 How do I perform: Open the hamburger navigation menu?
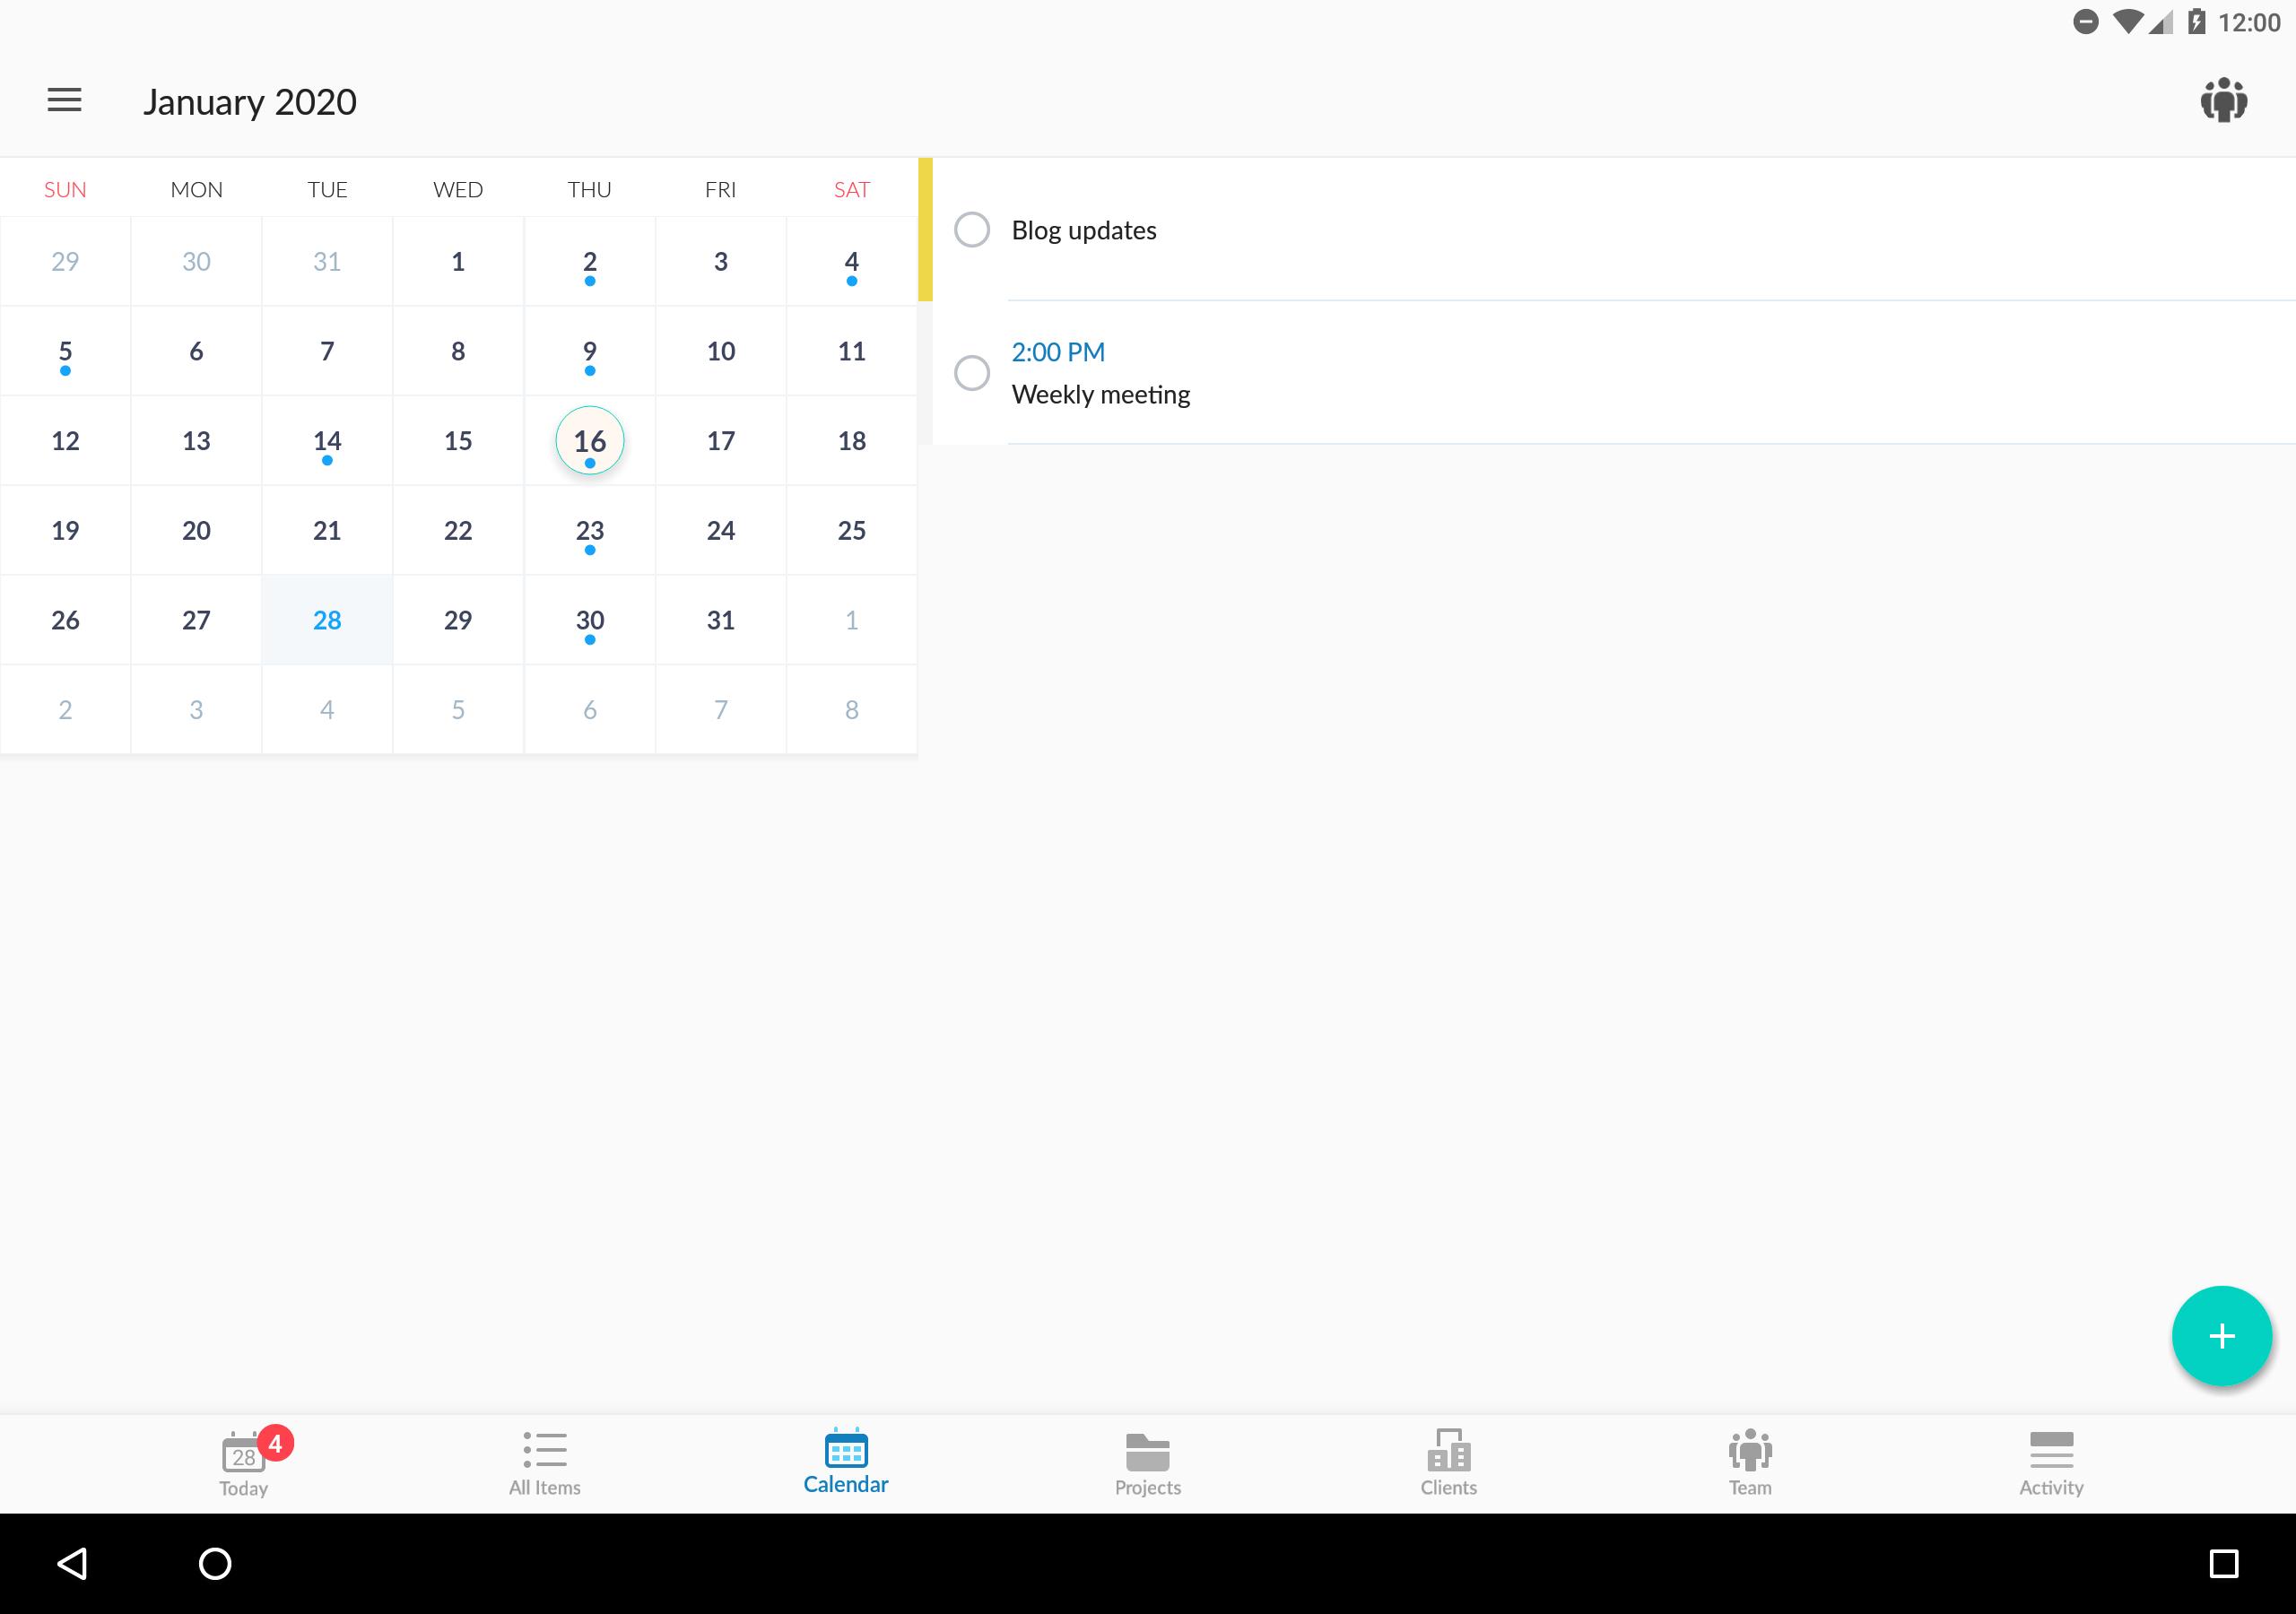pos(64,100)
